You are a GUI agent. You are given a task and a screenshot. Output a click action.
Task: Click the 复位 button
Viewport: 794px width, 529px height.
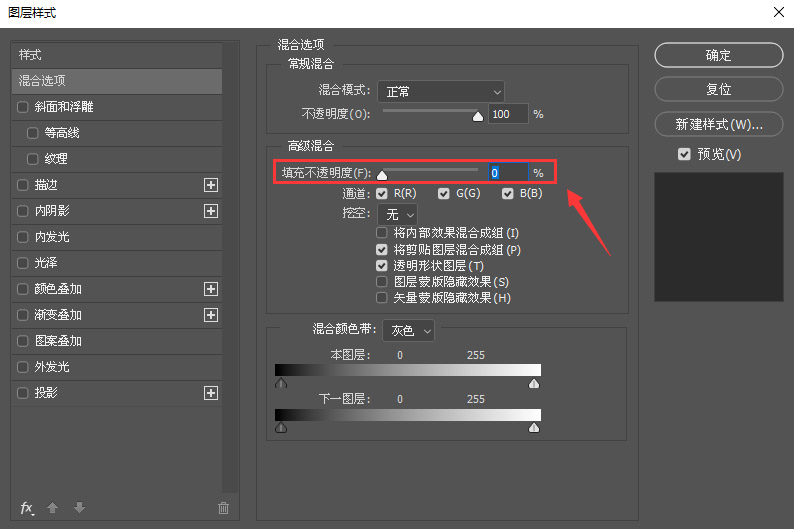[x=719, y=90]
